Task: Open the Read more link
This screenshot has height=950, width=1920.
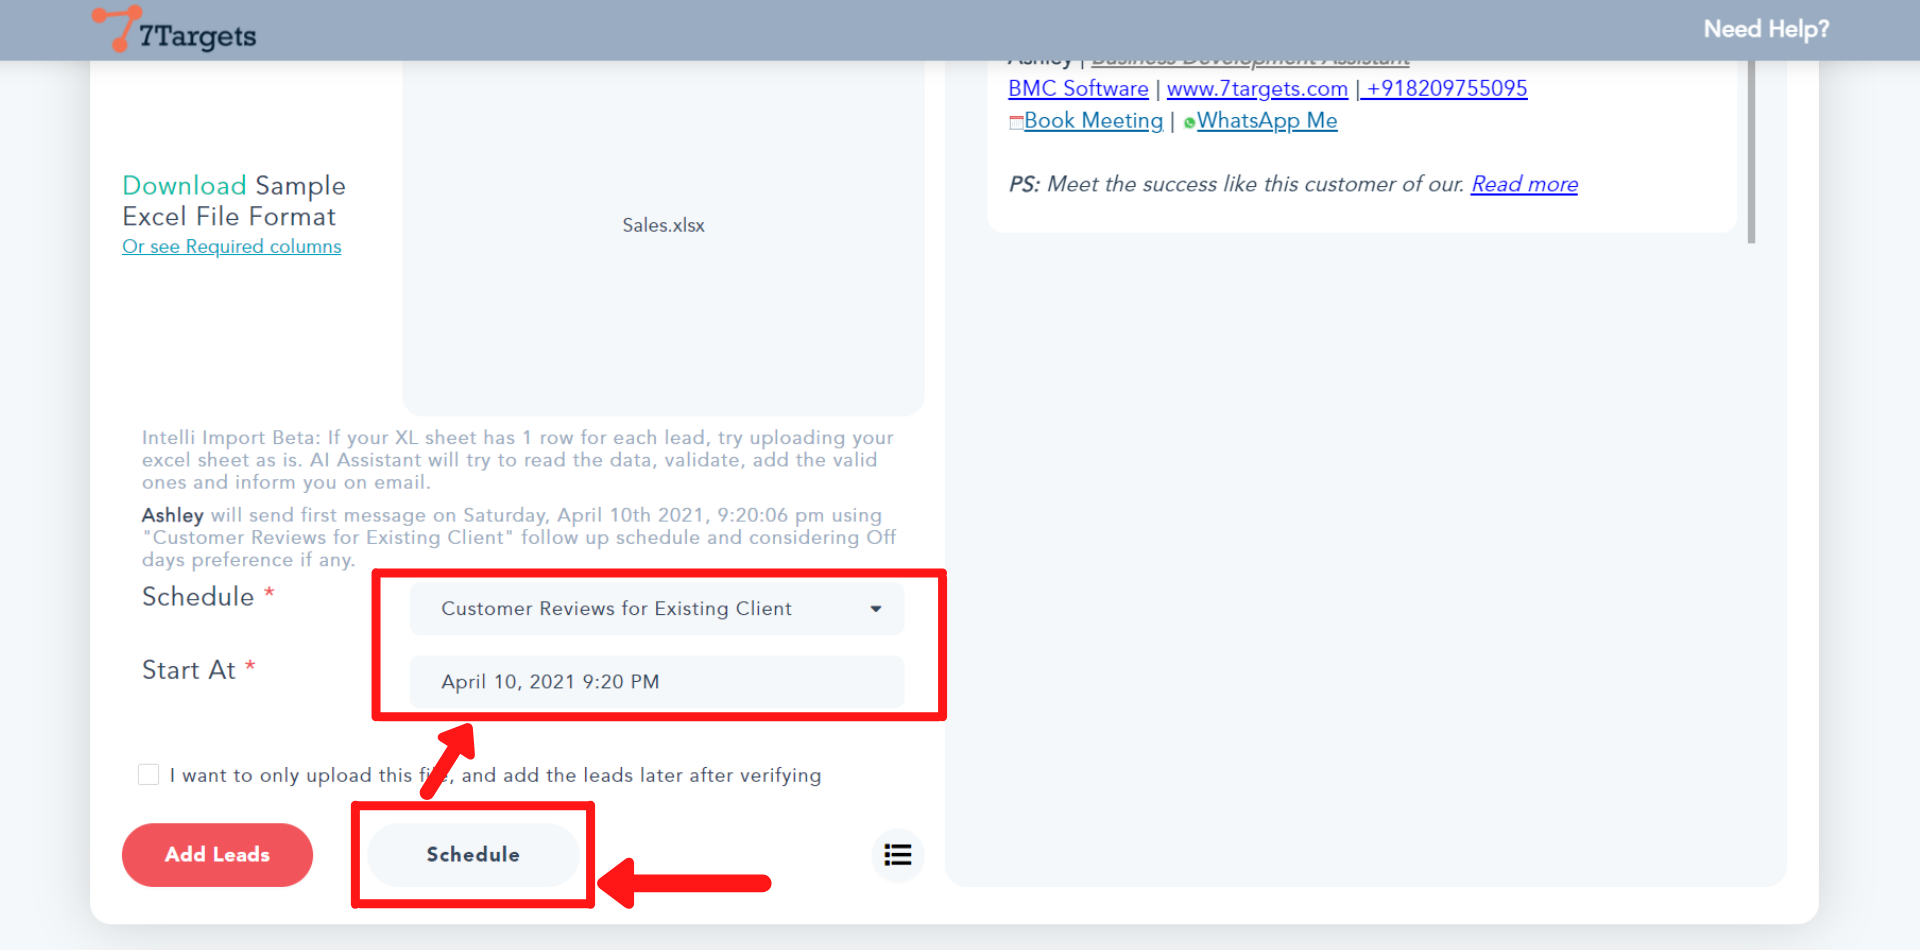Action: [1524, 185]
